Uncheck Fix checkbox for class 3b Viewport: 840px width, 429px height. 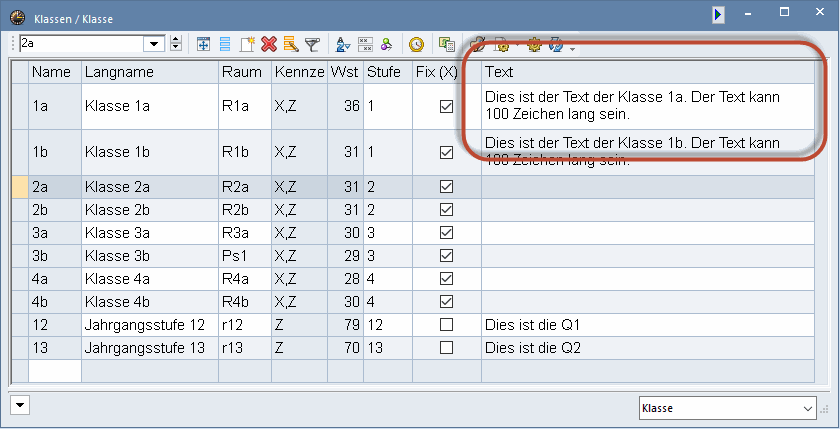pos(446,255)
